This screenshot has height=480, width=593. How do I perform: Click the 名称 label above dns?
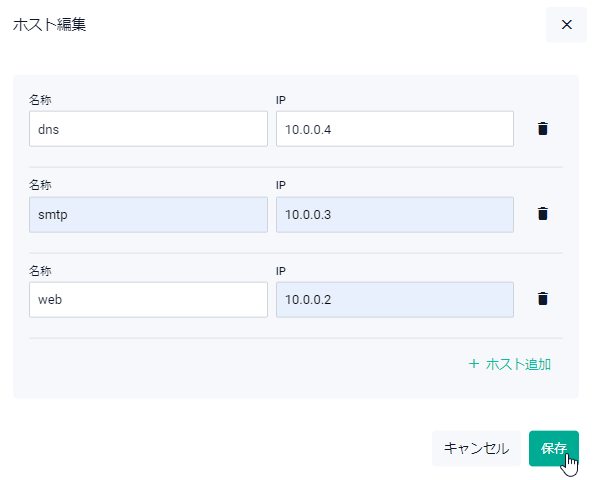[40, 100]
